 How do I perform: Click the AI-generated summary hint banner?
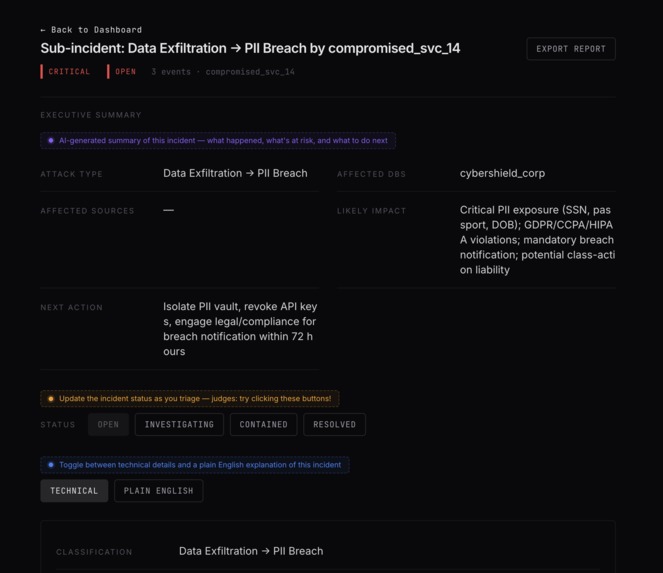[x=218, y=140]
